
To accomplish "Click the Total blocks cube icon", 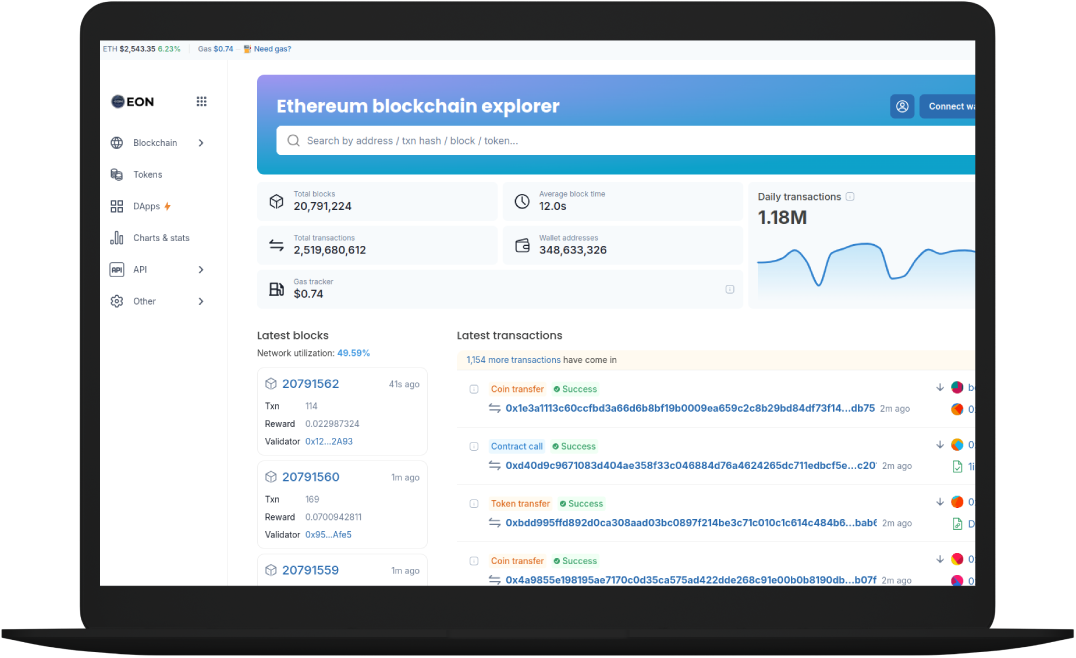I will pyautogui.click(x=276, y=201).
